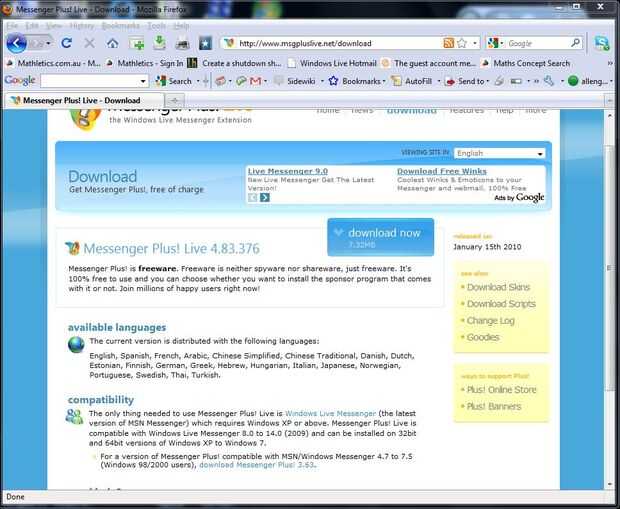Click the Google Toolbar Bookmarks star
The image size is (620, 509).
point(333,81)
